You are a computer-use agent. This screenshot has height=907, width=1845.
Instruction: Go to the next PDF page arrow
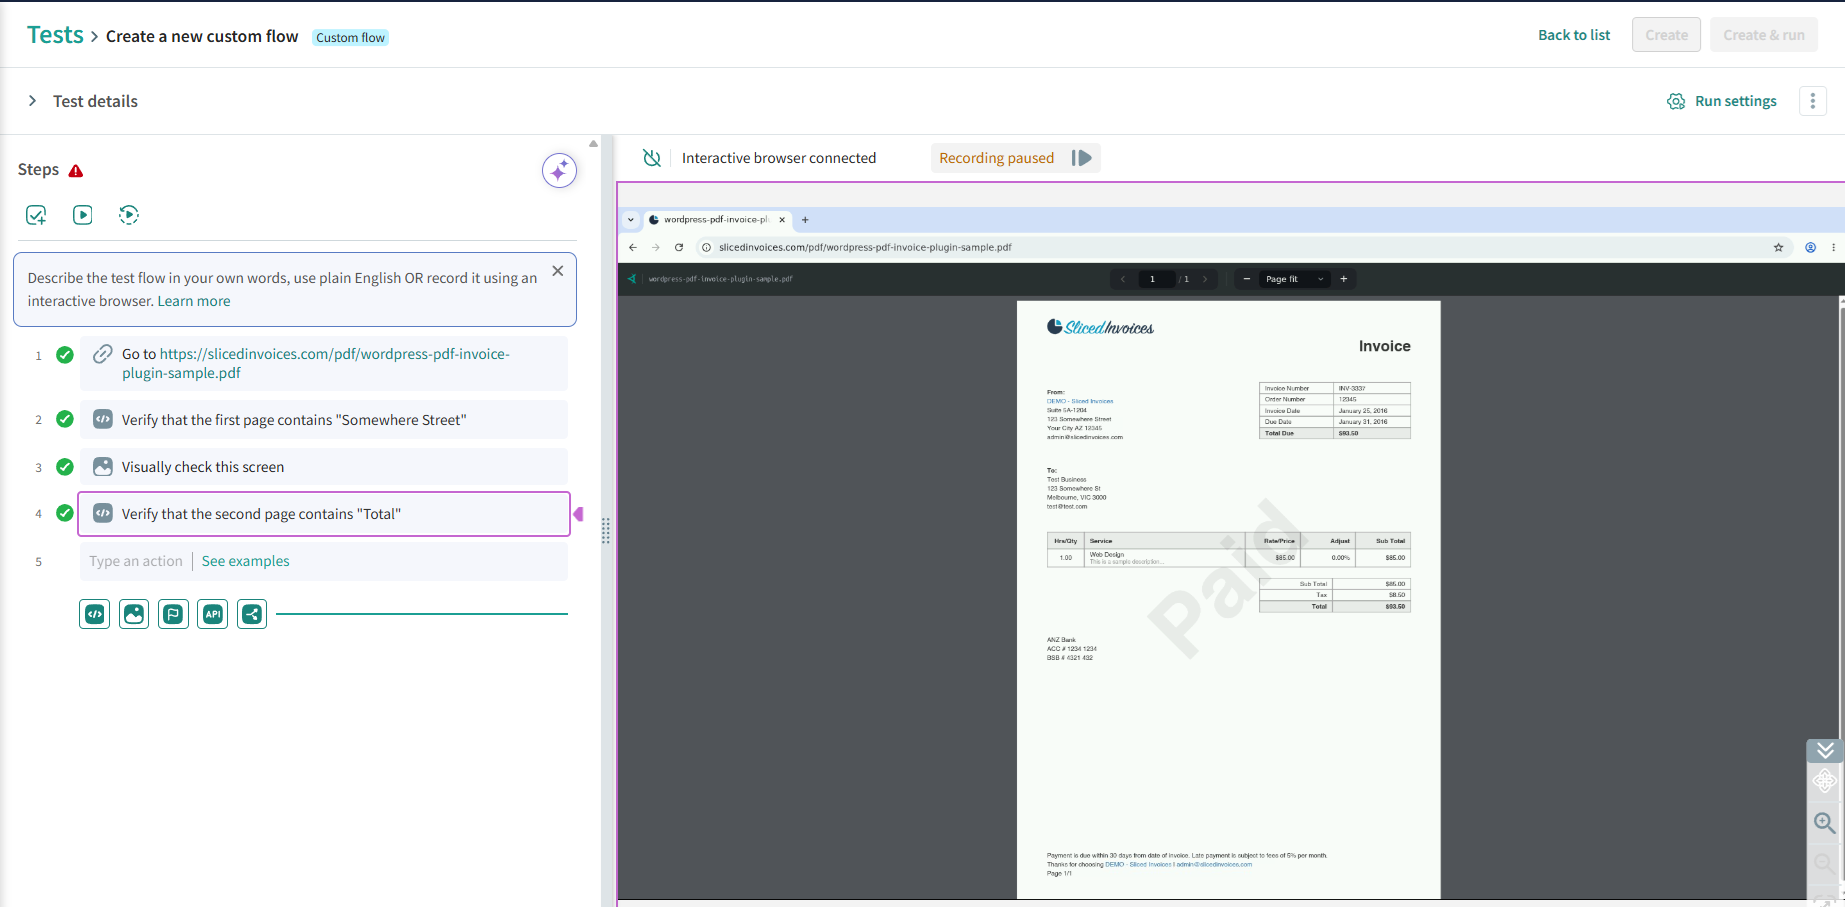point(1205,279)
